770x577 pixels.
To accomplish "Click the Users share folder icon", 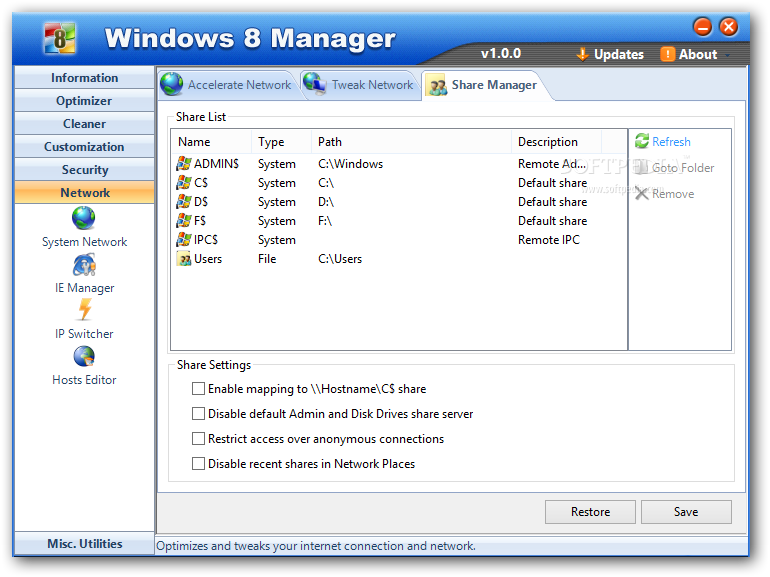I will click(184, 259).
